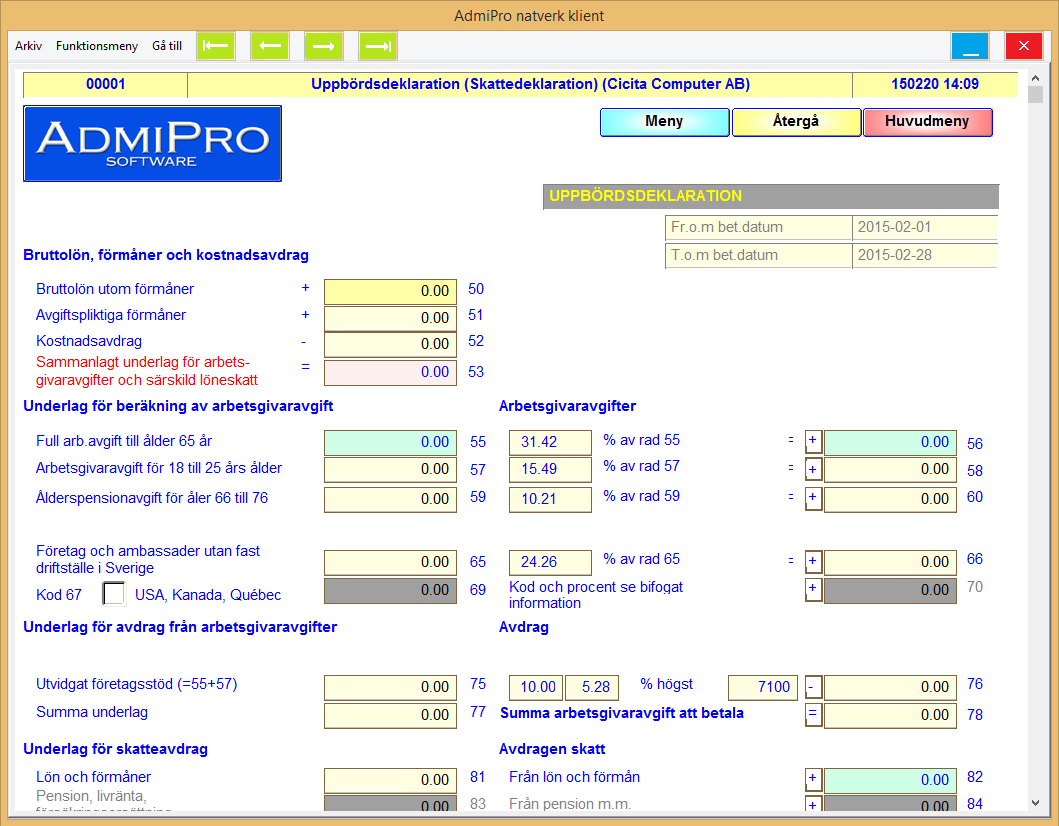The image size is (1059, 826).
Task: Select the Bruttolön utom förmåner field
Action: [x=390, y=292]
